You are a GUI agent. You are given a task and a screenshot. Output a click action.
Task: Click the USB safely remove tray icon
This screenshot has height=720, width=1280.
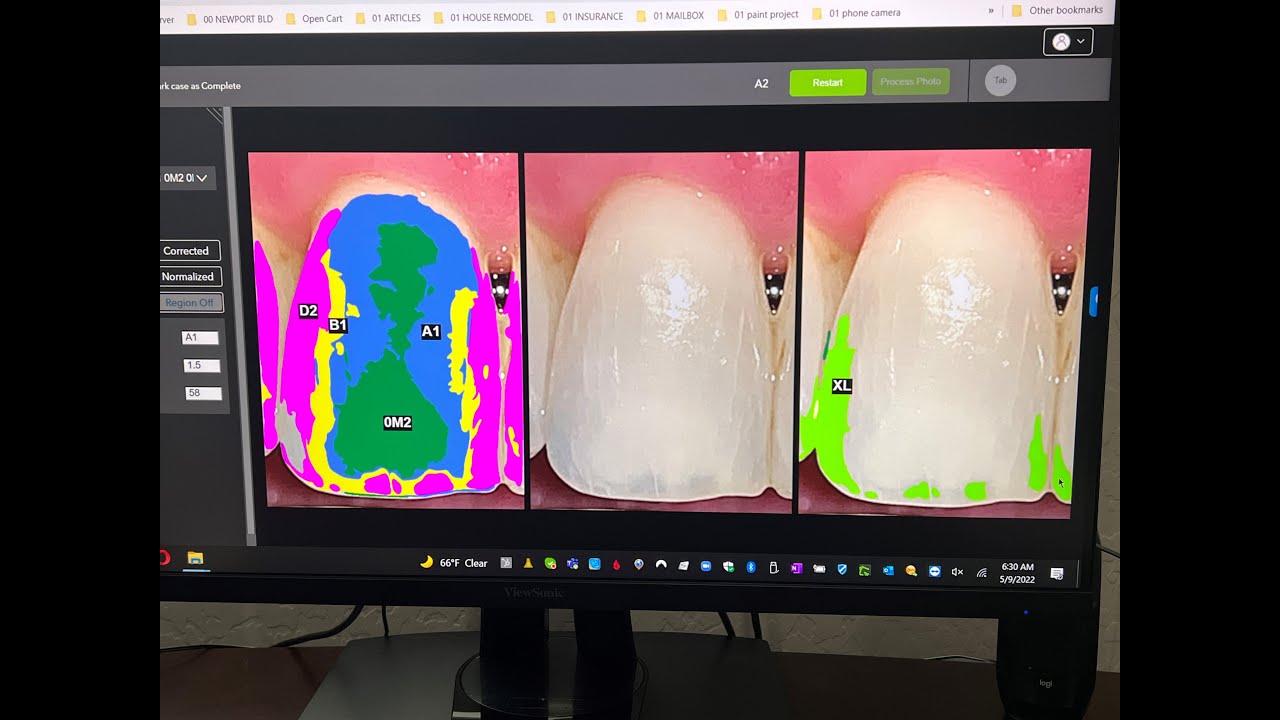[x=774, y=568]
